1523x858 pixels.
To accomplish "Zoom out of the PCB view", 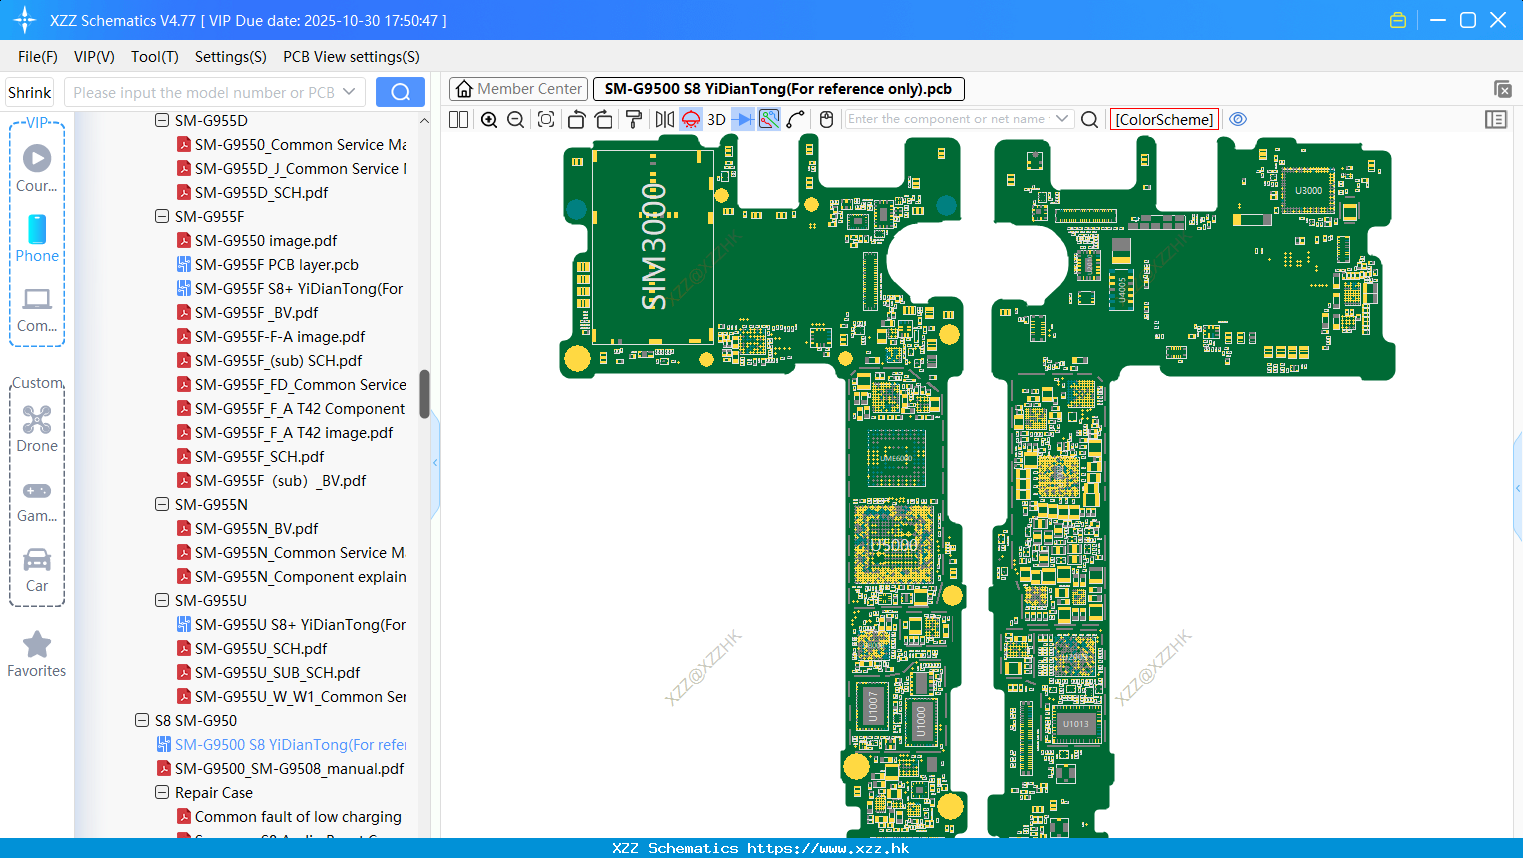I will pos(515,119).
